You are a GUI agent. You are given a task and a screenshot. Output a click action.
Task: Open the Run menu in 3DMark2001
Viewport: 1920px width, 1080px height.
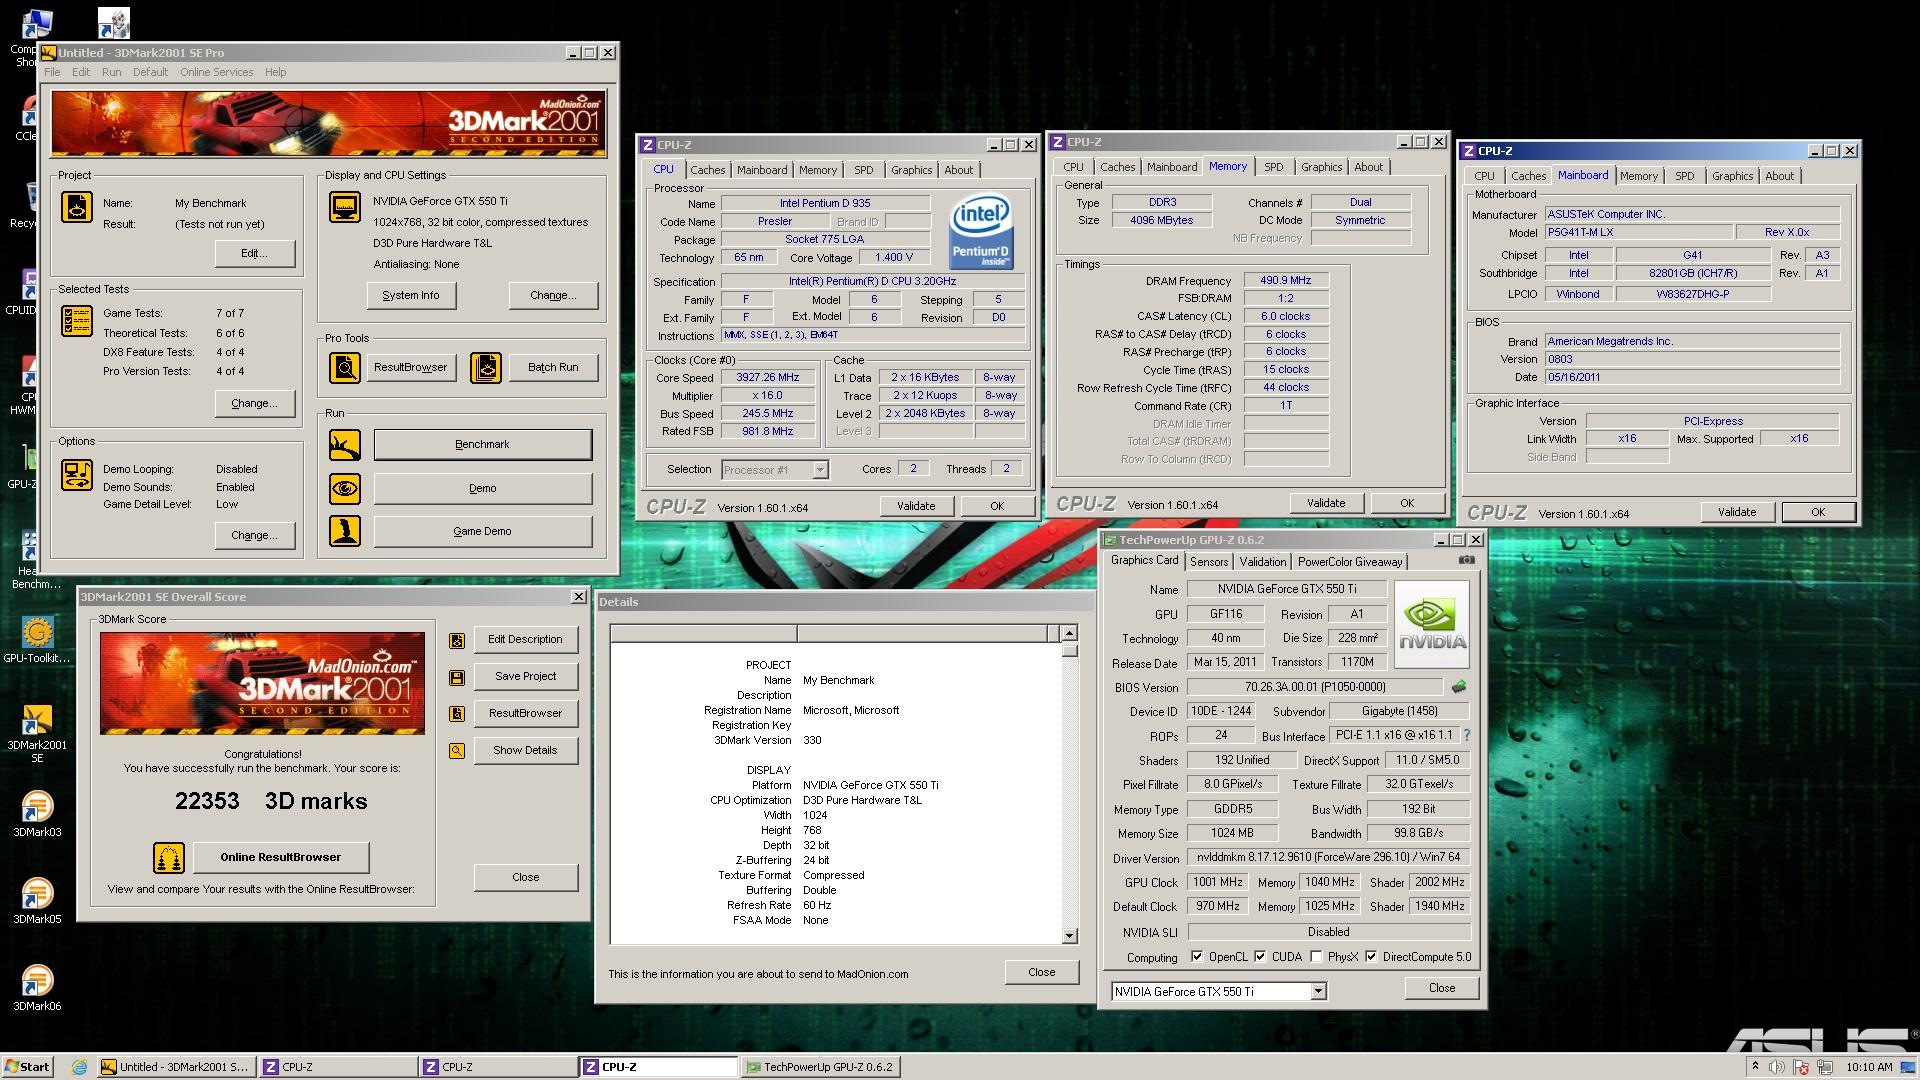point(111,72)
